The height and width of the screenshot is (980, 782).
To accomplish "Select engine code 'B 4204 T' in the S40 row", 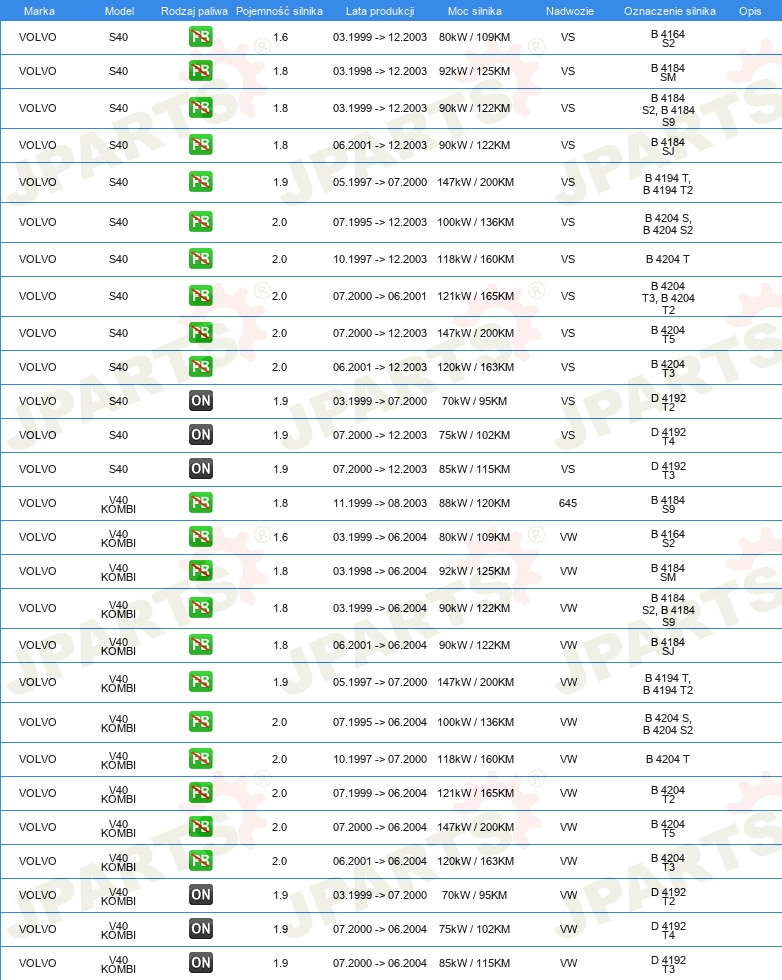I will tap(668, 259).
